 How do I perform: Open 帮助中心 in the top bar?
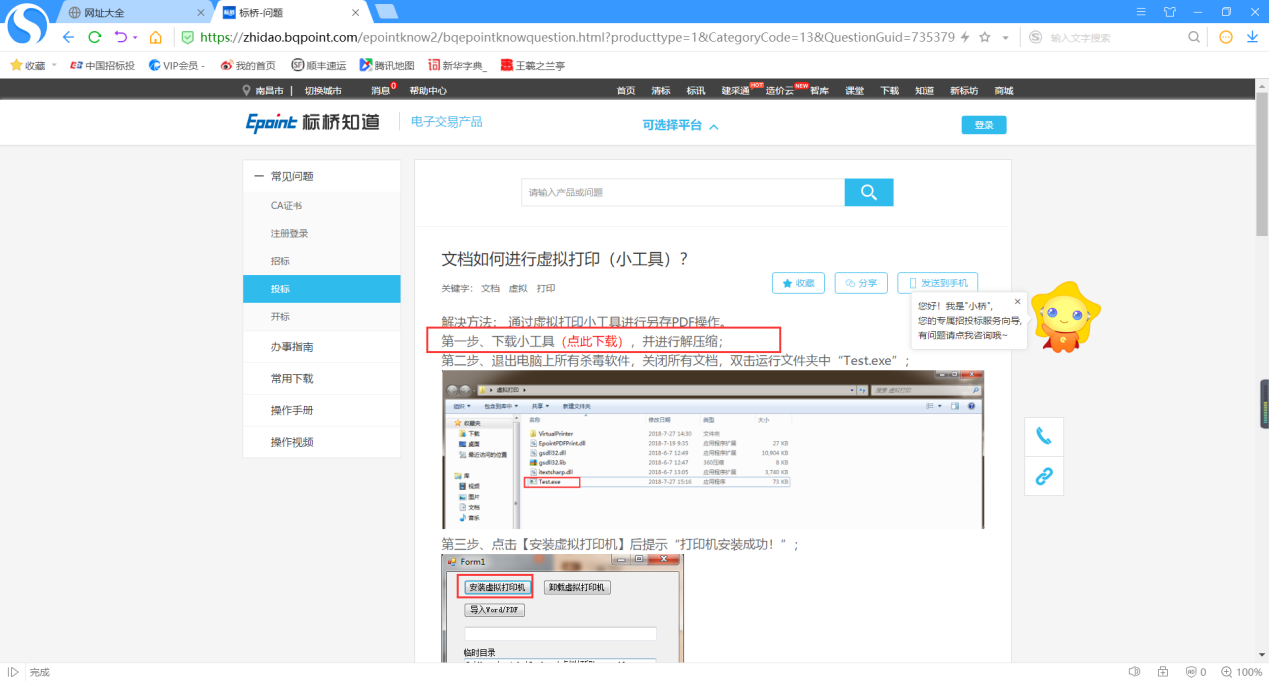428,91
